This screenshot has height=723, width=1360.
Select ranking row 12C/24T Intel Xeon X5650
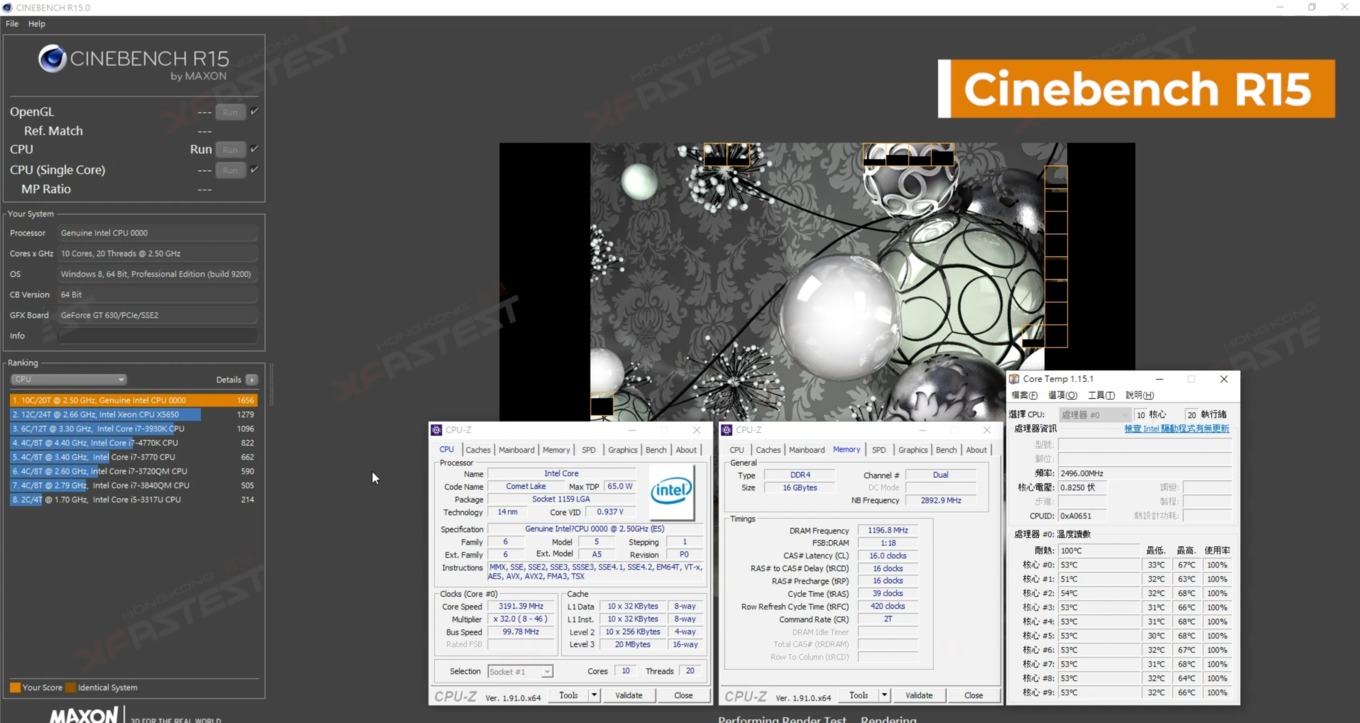pyautogui.click(x=133, y=414)
